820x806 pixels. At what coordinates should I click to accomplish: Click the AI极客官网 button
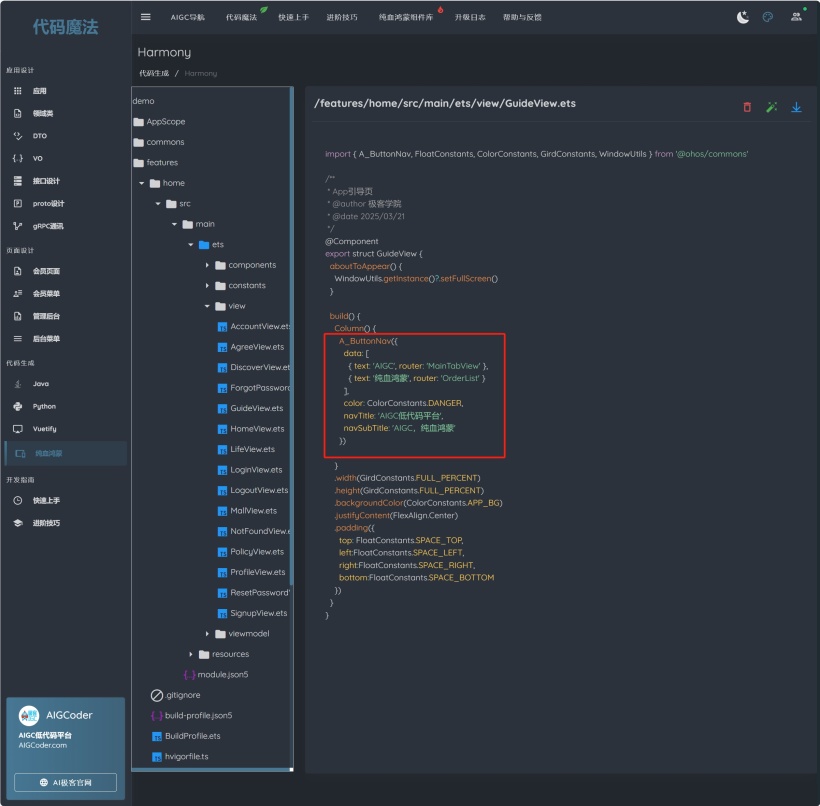(x=65, y=782)
